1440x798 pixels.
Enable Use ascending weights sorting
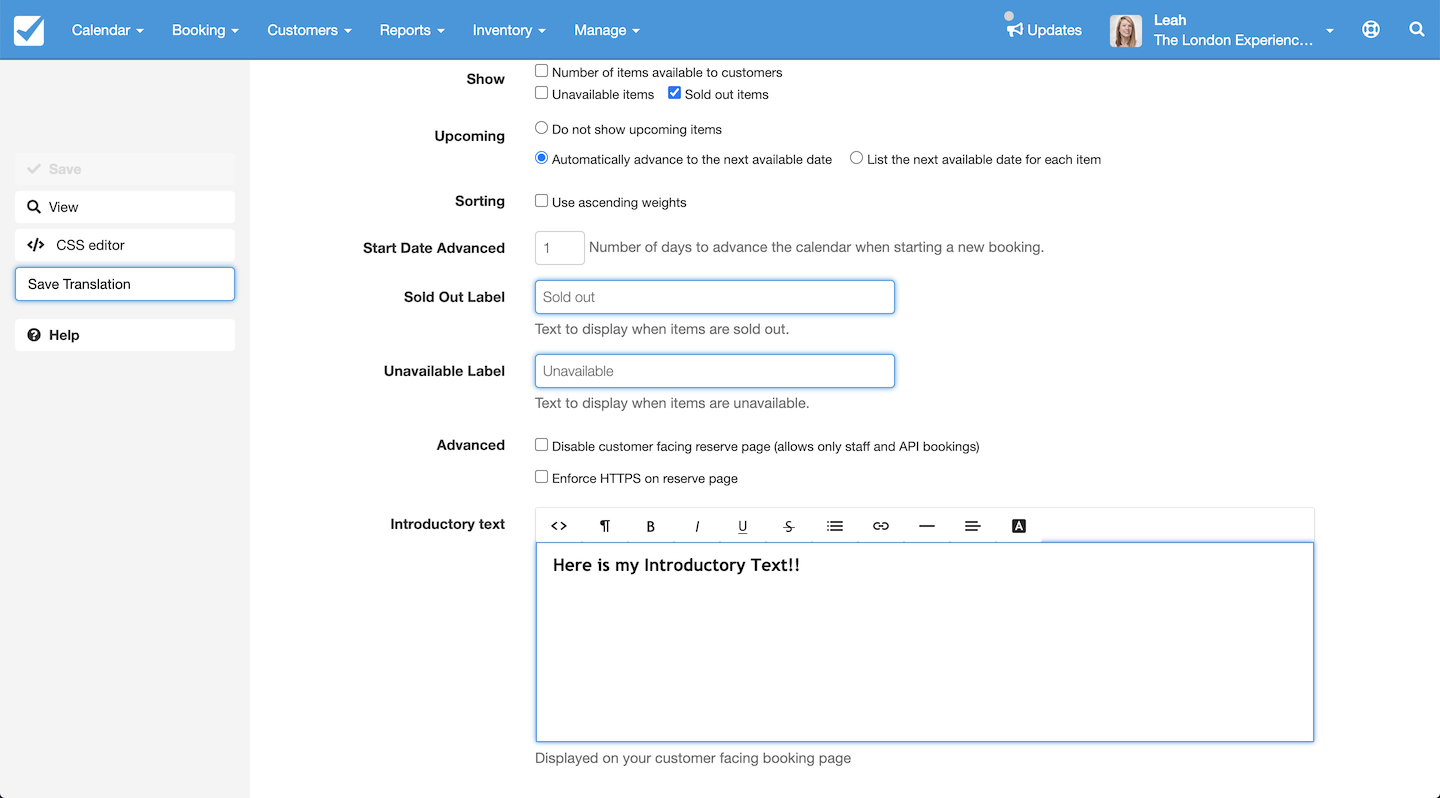coord(541,201)
